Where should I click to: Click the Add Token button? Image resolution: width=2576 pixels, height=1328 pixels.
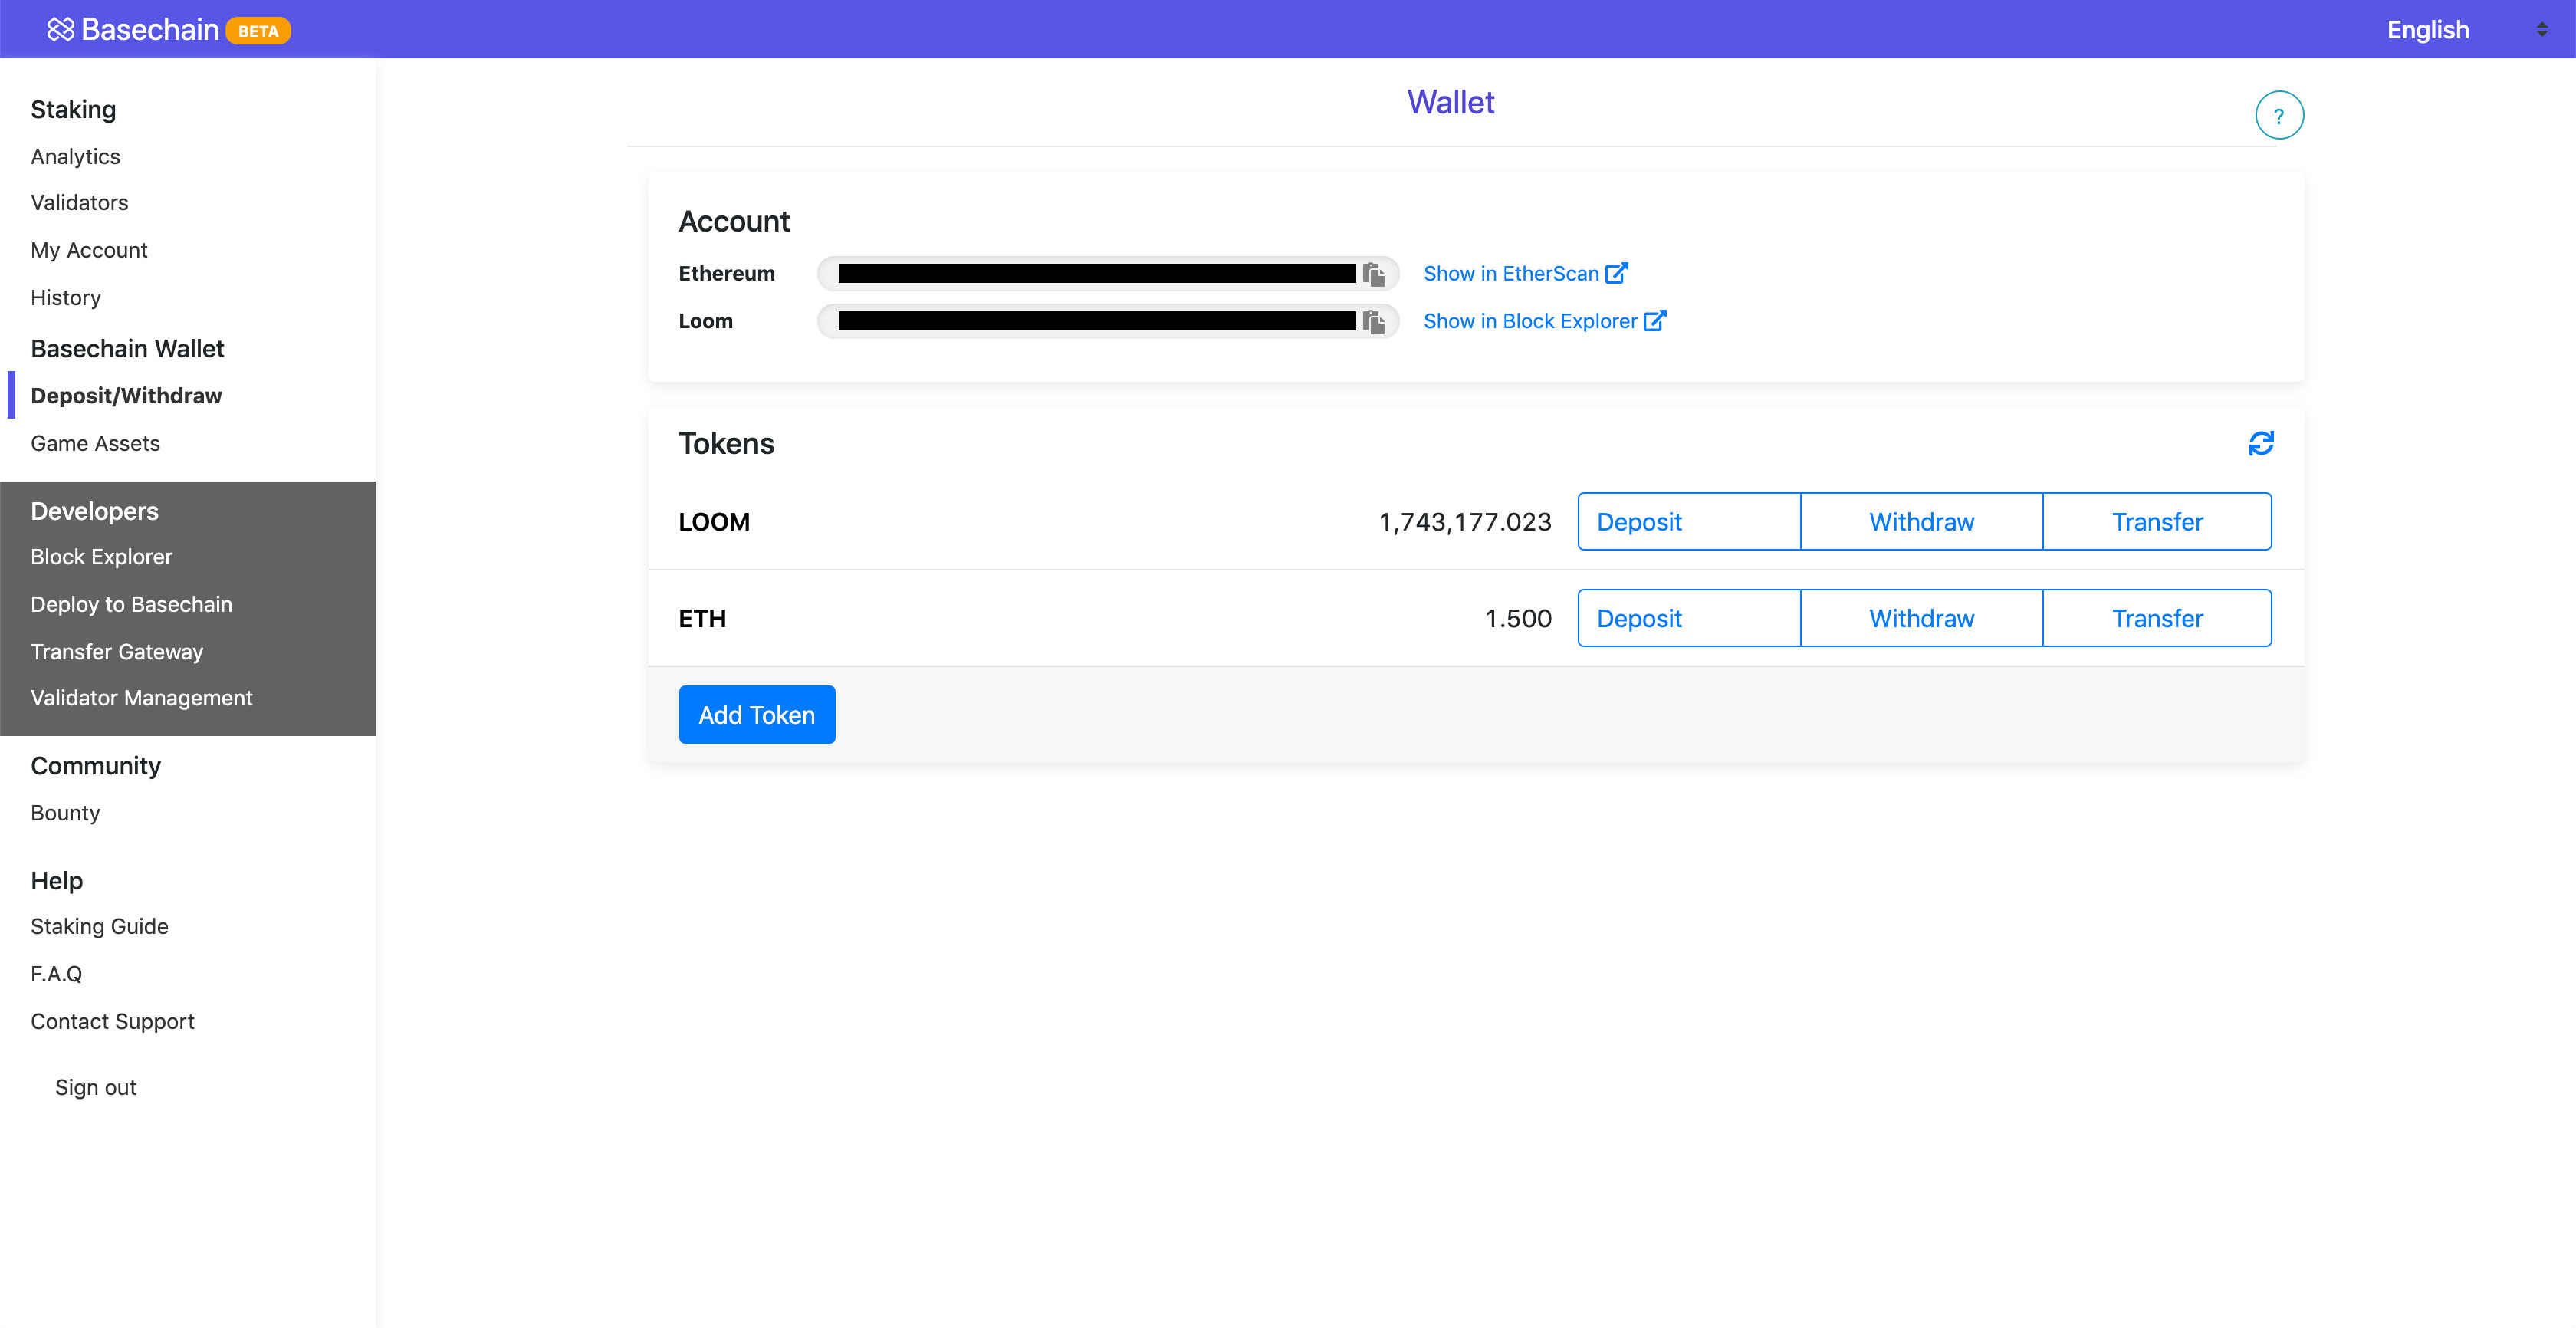pos(757,715)
